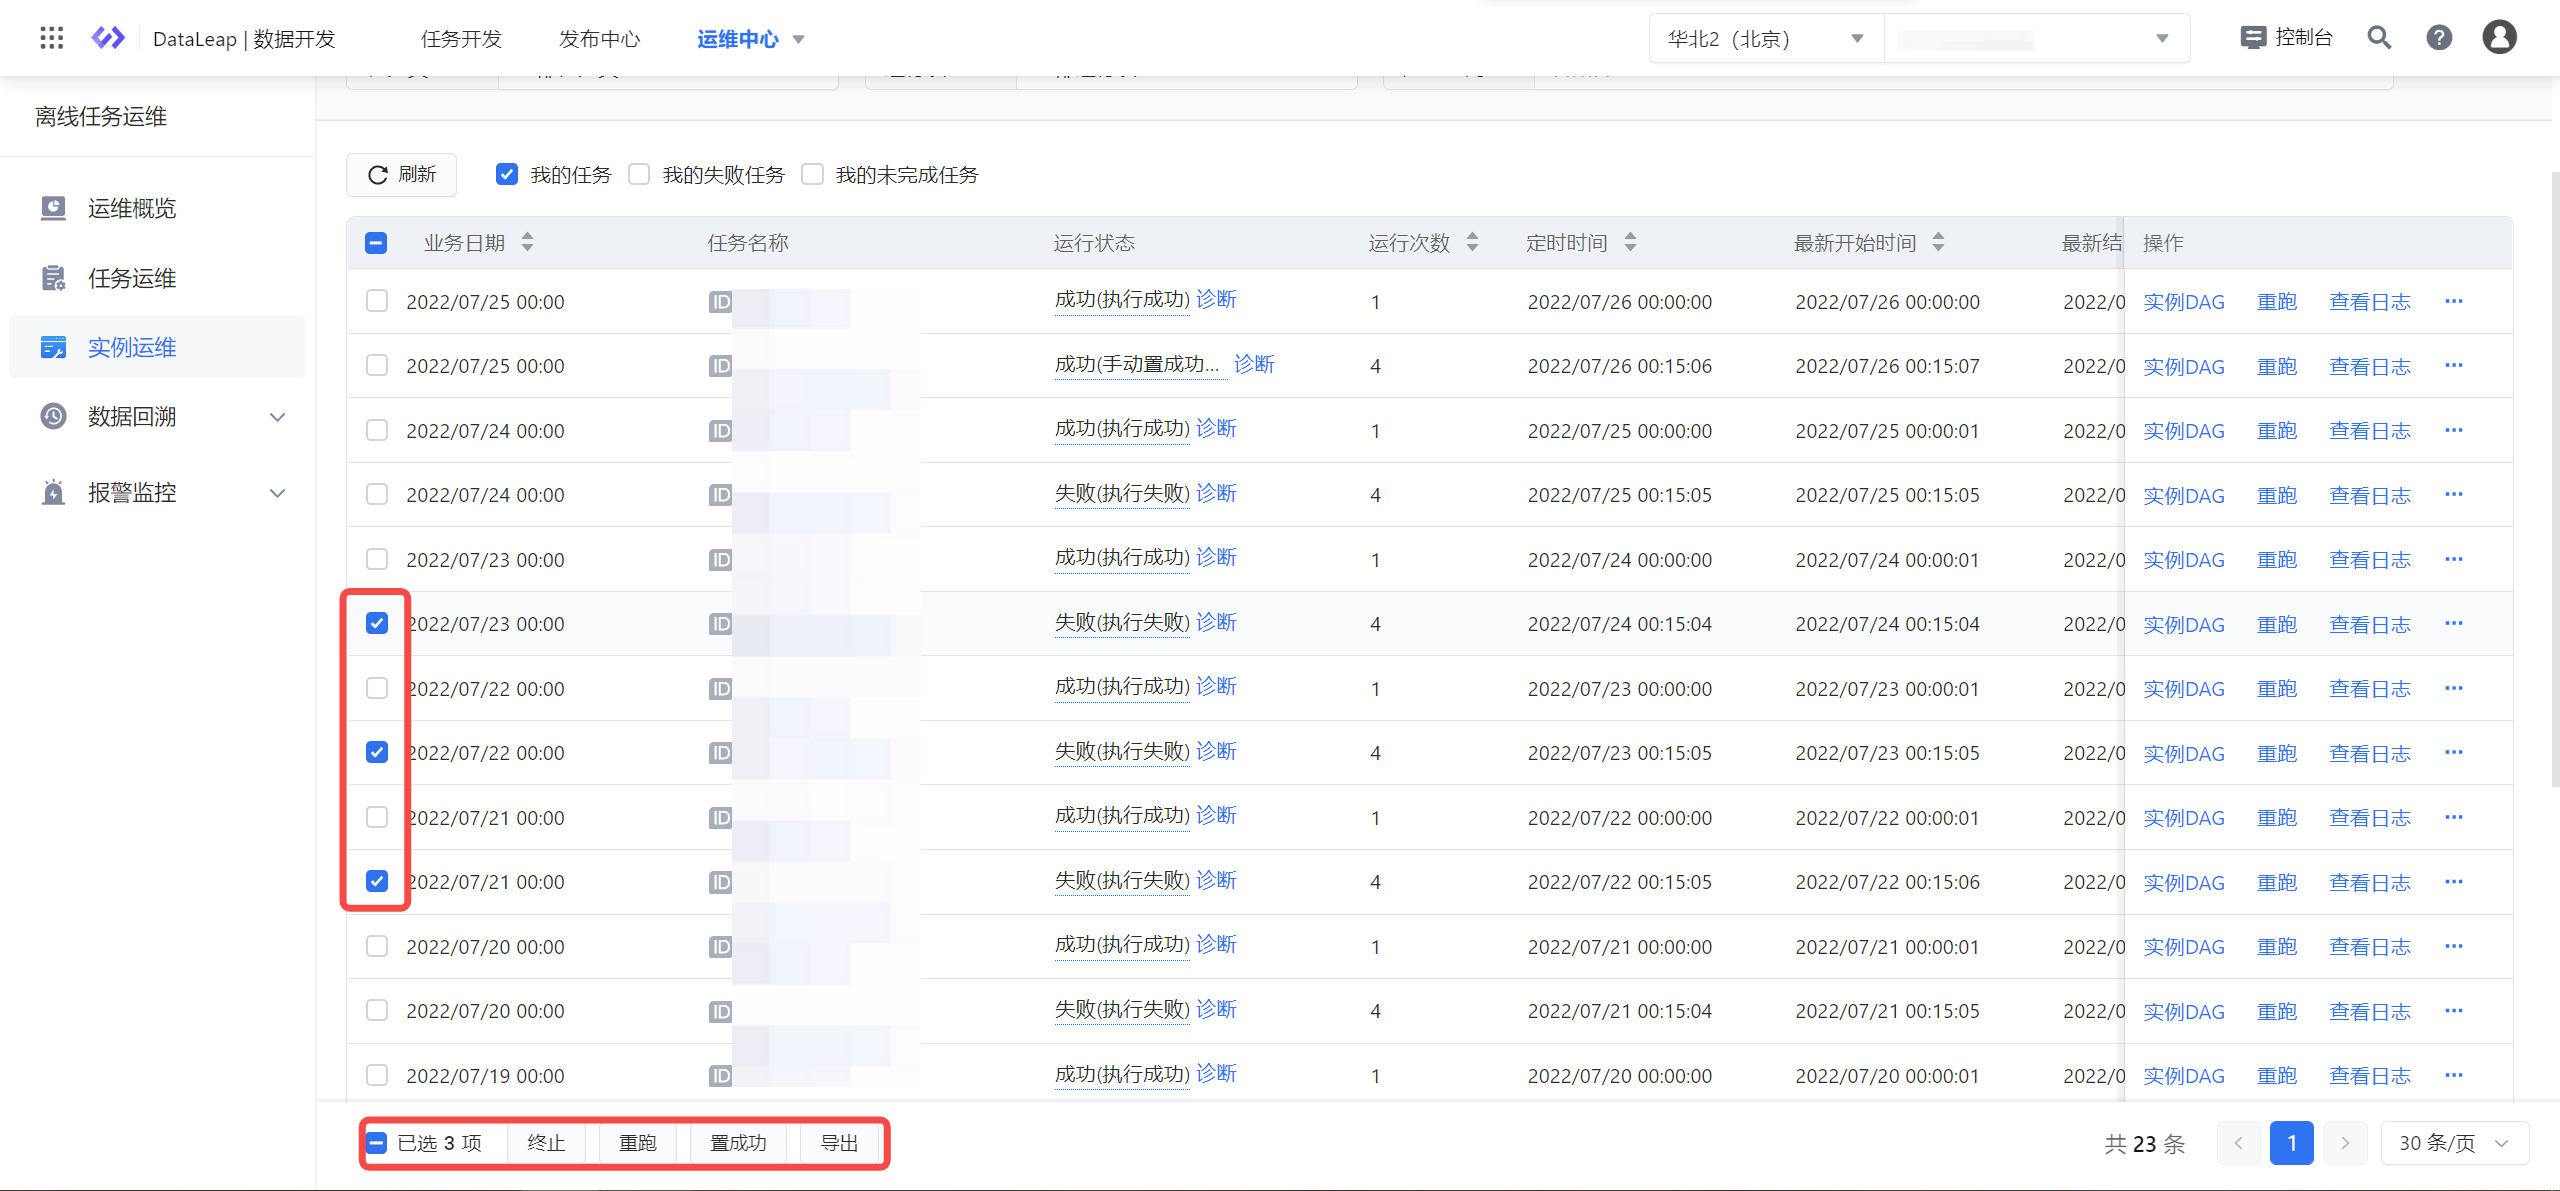Uncheck the failed 2022/07/21 row checkbox
Image resolution: width=2560 pixels, height=1191 pixels.
tap(377, 881)
